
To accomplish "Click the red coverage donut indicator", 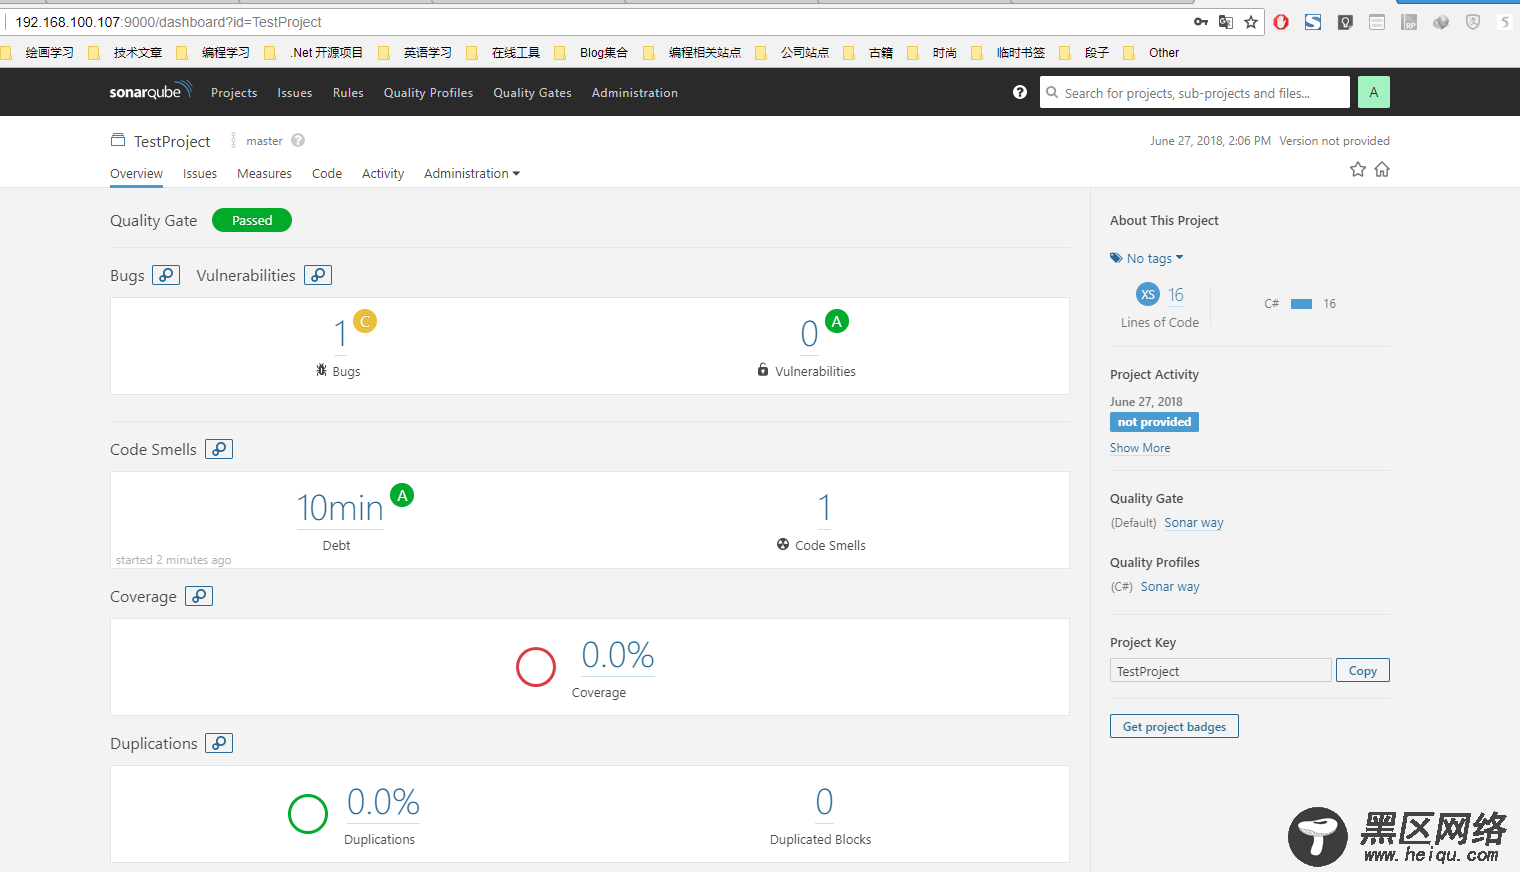I will [x=536, y=667].
